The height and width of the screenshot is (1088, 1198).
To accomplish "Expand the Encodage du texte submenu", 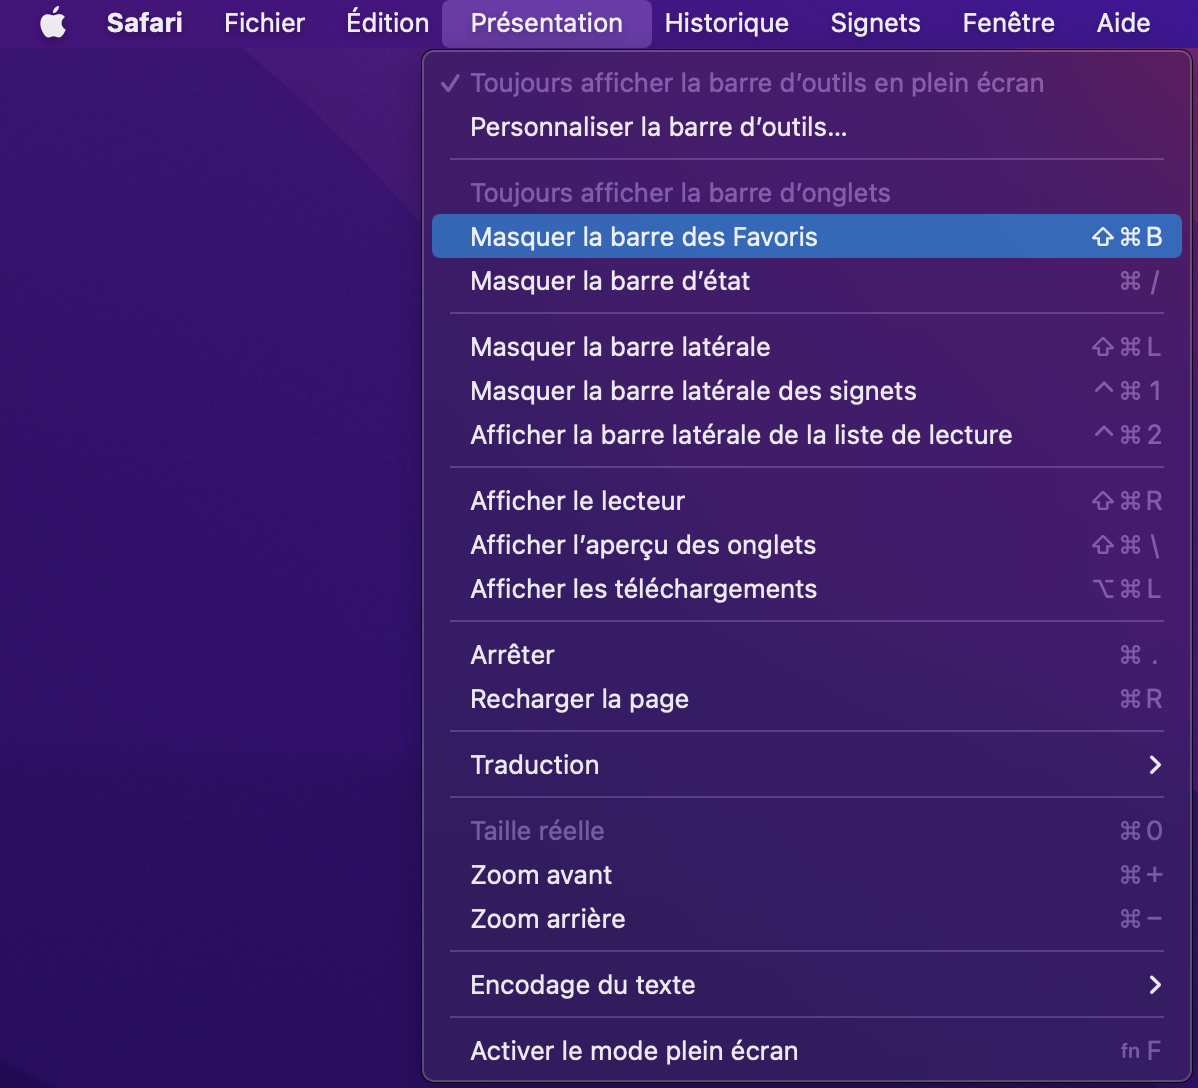I will pos(807,985).
